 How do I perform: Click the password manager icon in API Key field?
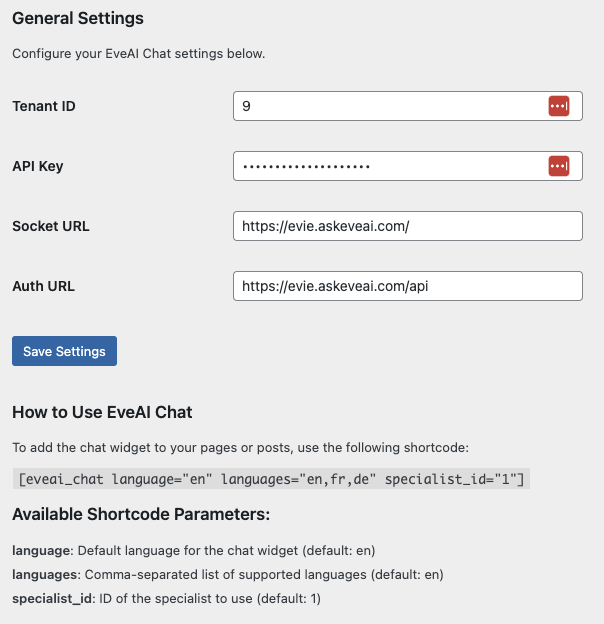pyautogui.click(x=558, y=166)
